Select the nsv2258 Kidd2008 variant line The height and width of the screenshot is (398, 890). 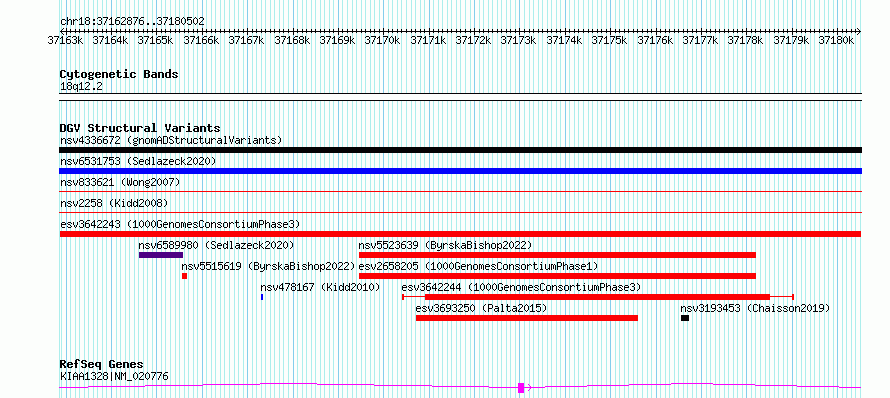(460, 213)
